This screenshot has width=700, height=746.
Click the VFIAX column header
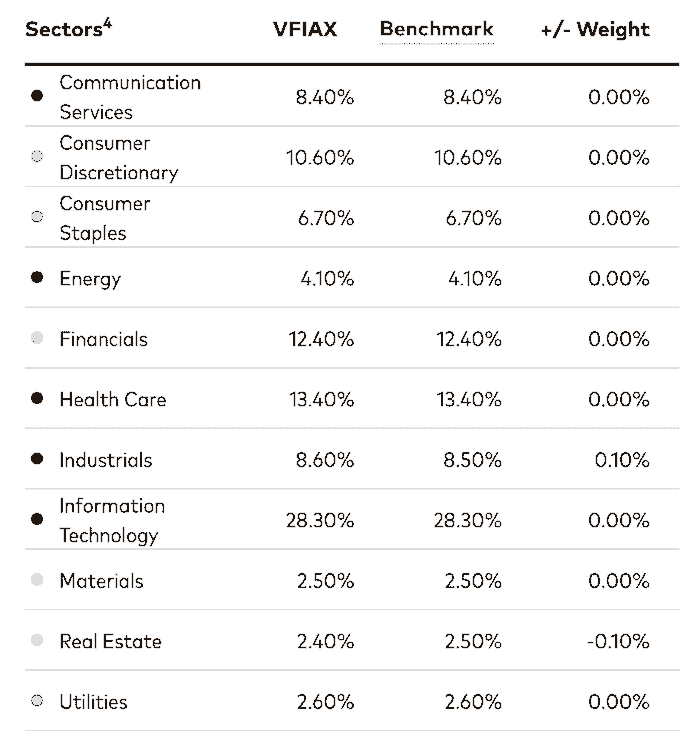(x=305, y=29)
